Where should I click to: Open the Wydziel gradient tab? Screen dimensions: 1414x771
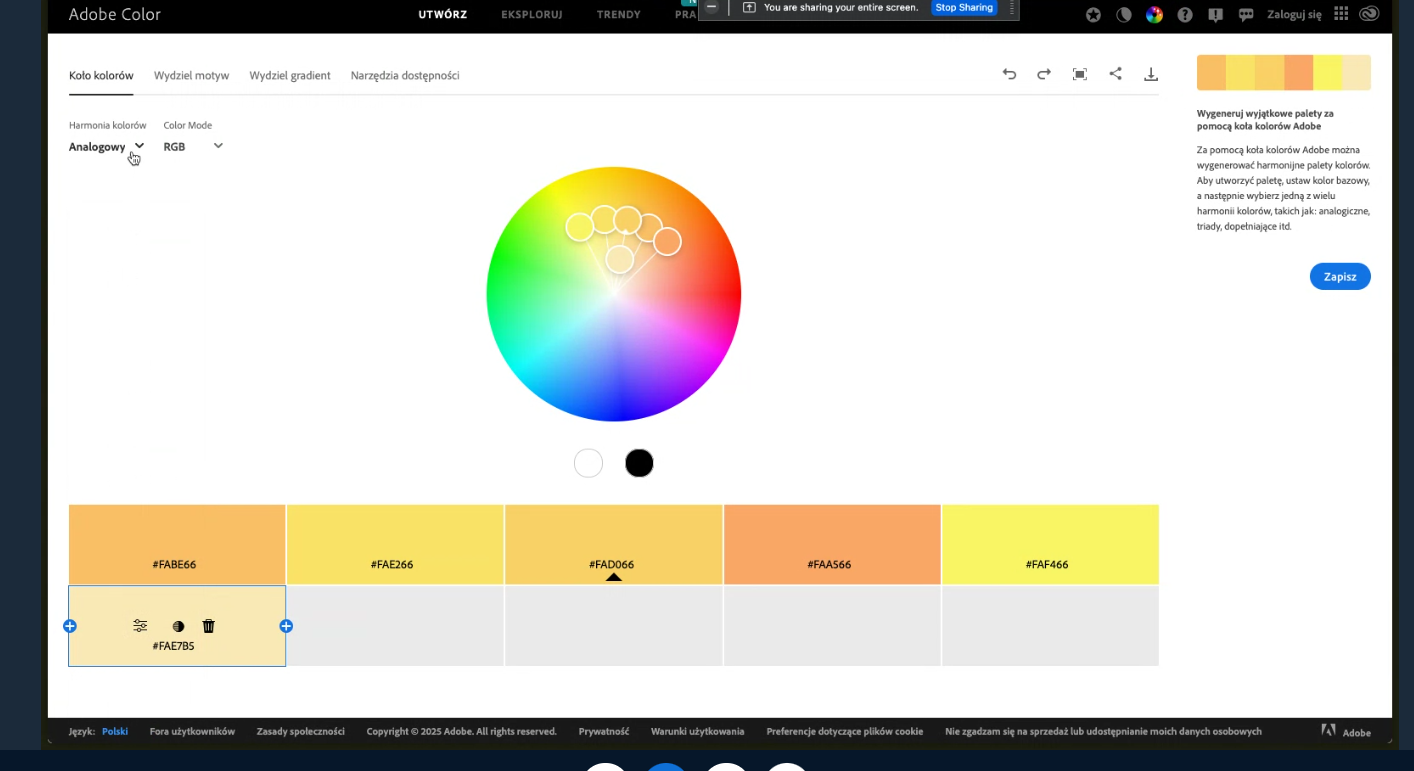pos(290,75)
